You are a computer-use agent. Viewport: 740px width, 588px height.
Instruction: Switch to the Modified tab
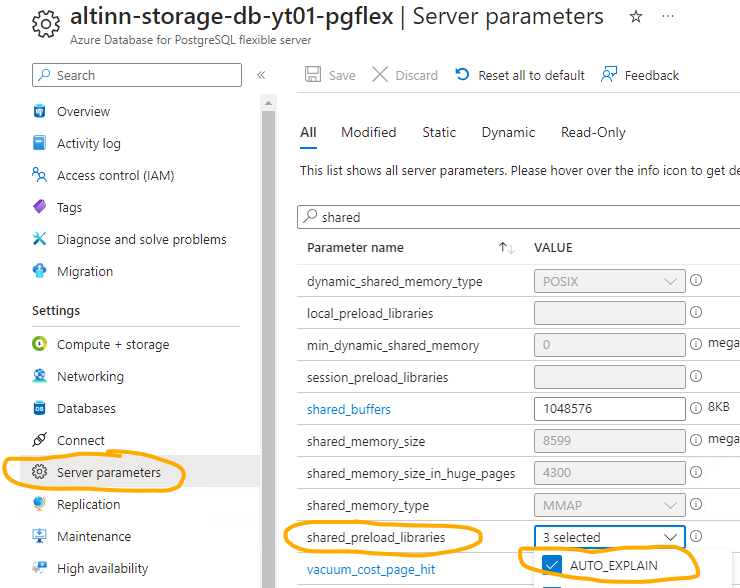click(368, 132)
